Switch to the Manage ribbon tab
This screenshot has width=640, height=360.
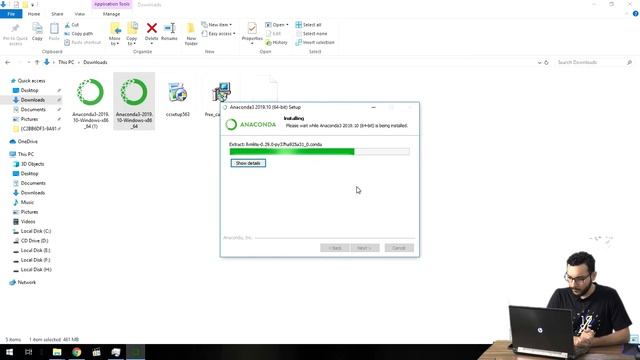(x=111, y=14)
